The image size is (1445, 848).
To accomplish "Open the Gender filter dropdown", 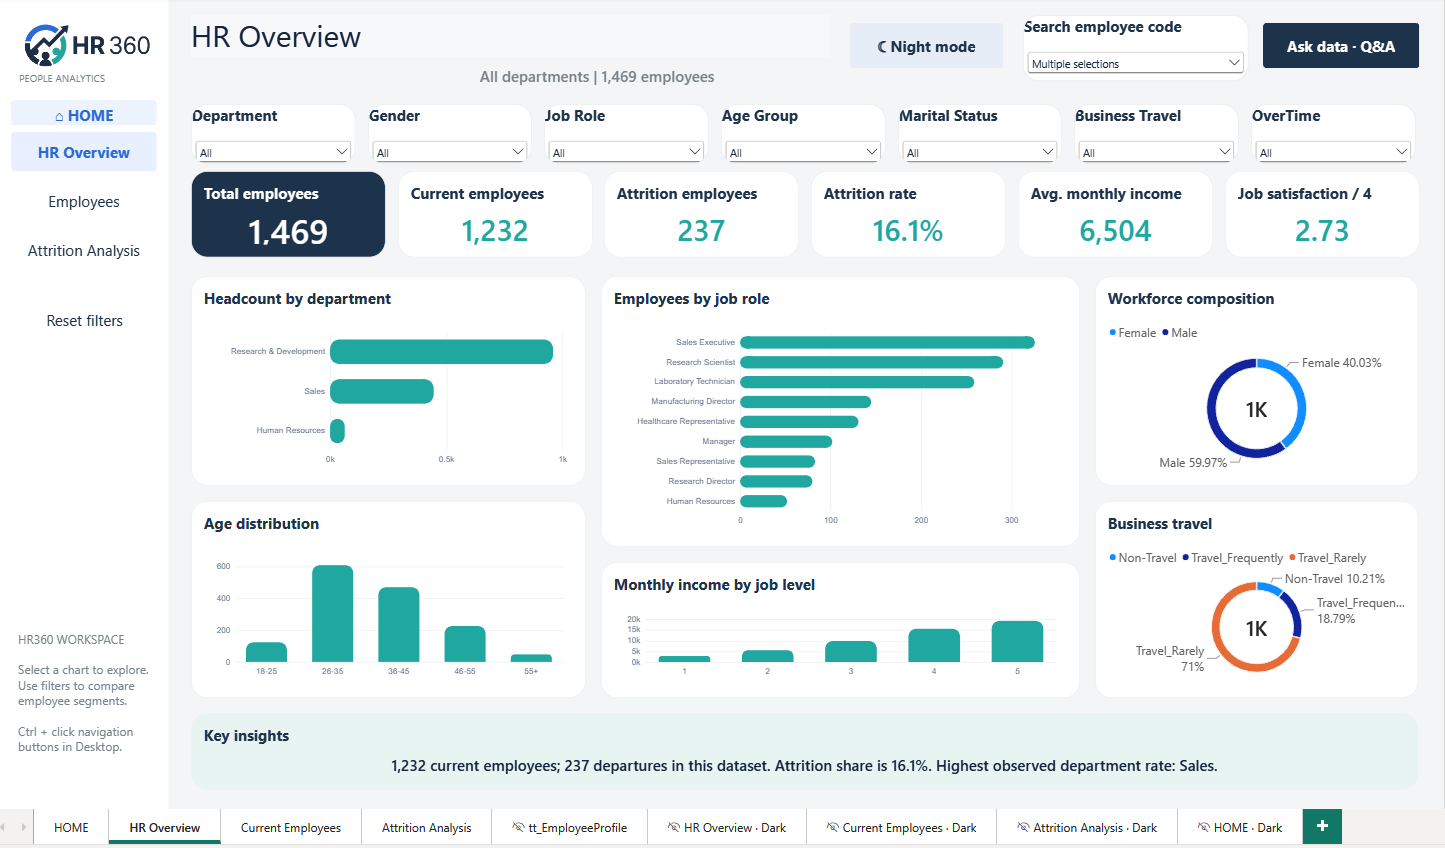I will pyautogui.click(x=449, y=152).
